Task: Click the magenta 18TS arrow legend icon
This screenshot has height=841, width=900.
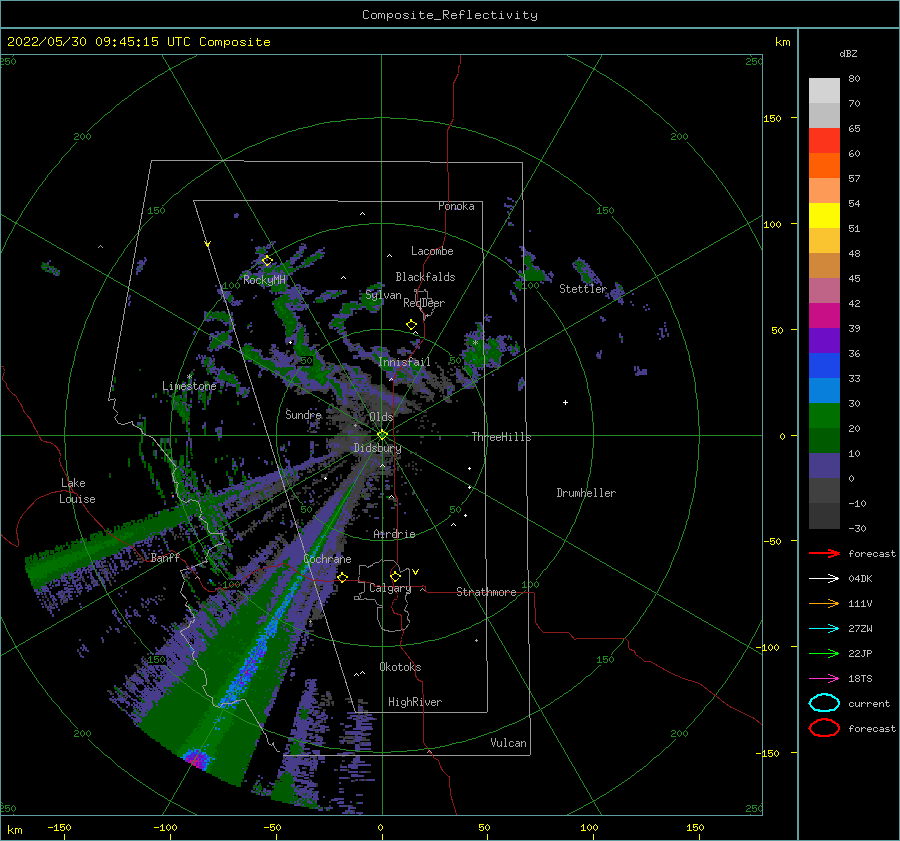Action: pos(824,679)
